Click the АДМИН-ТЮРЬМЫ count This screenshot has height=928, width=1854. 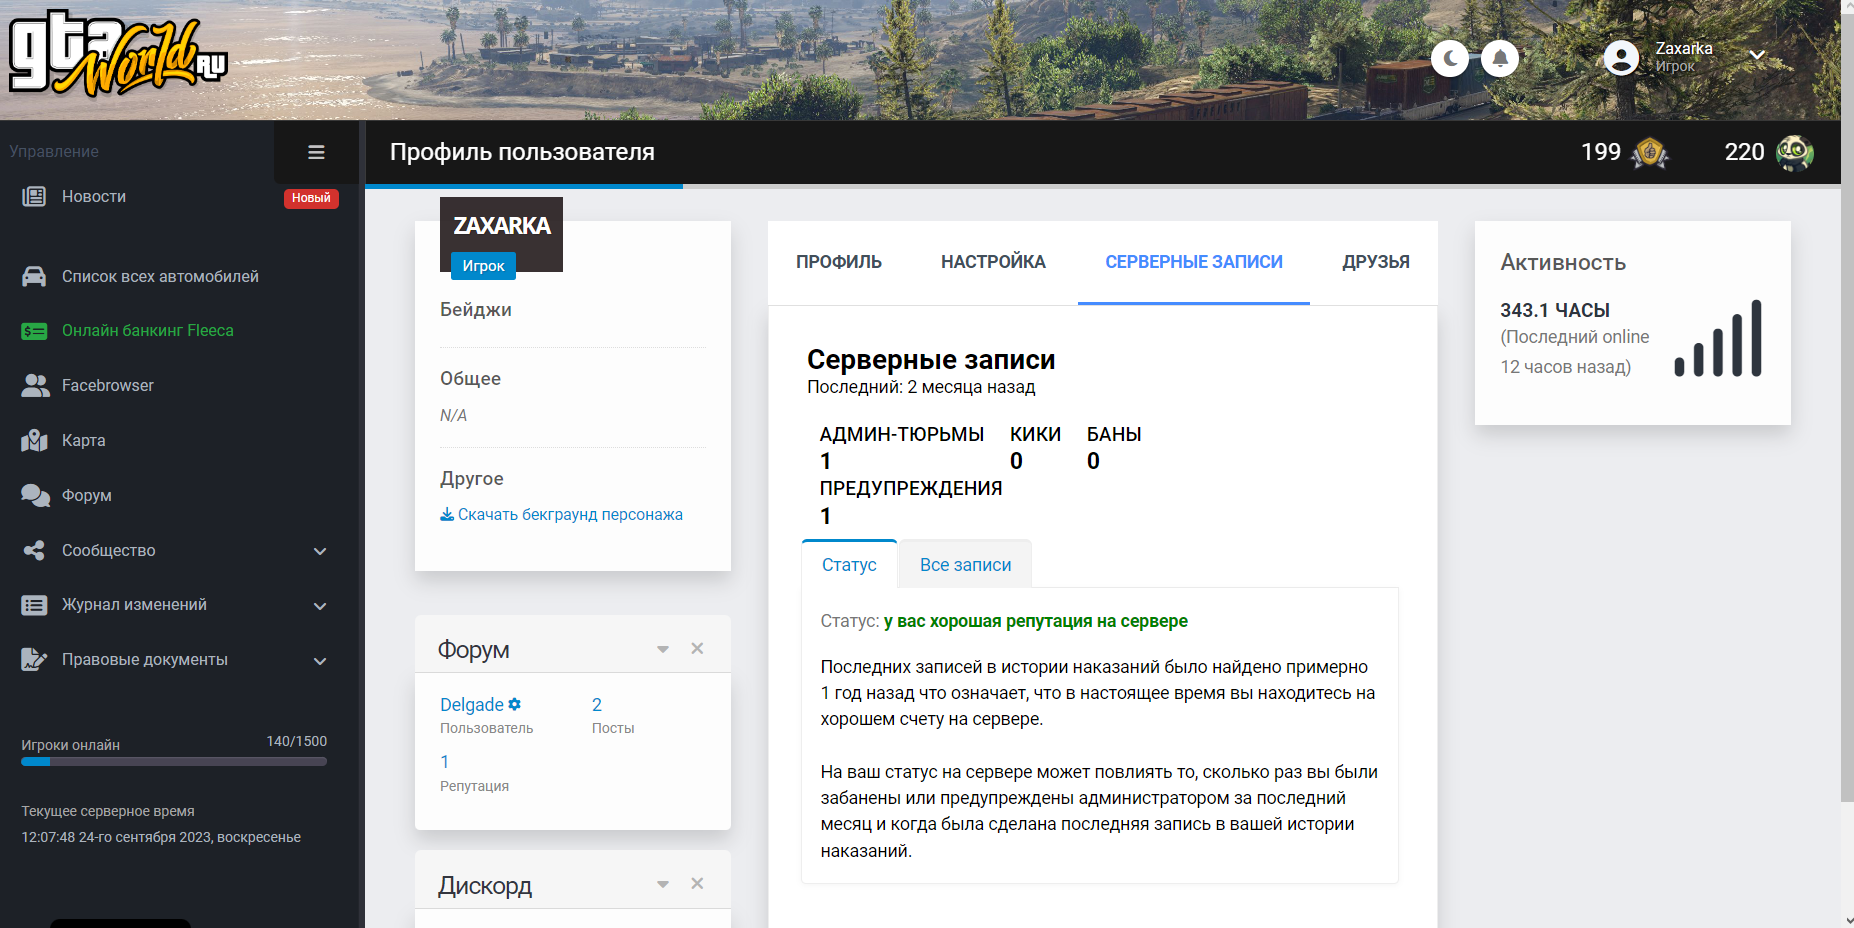826,461
